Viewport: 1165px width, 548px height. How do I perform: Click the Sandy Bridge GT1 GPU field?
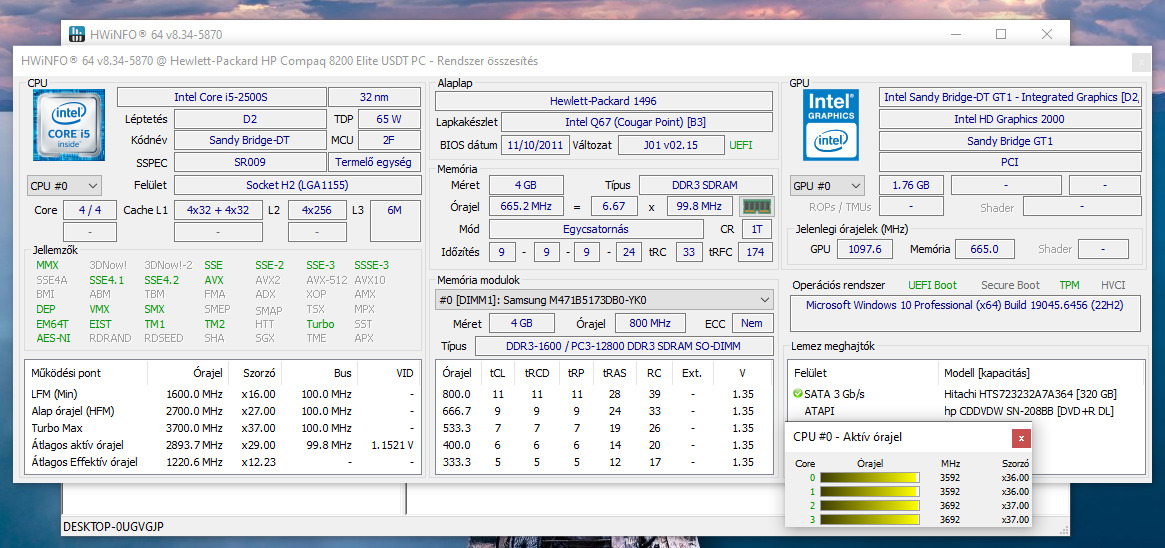(x=1010, y=140)
